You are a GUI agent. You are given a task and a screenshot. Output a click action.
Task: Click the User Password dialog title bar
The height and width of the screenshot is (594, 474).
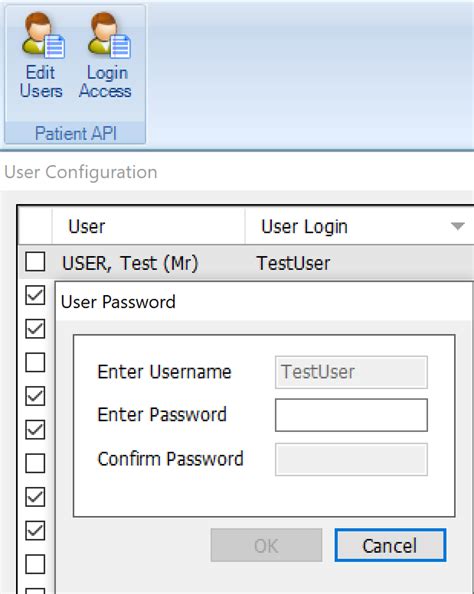click(264, 302)
